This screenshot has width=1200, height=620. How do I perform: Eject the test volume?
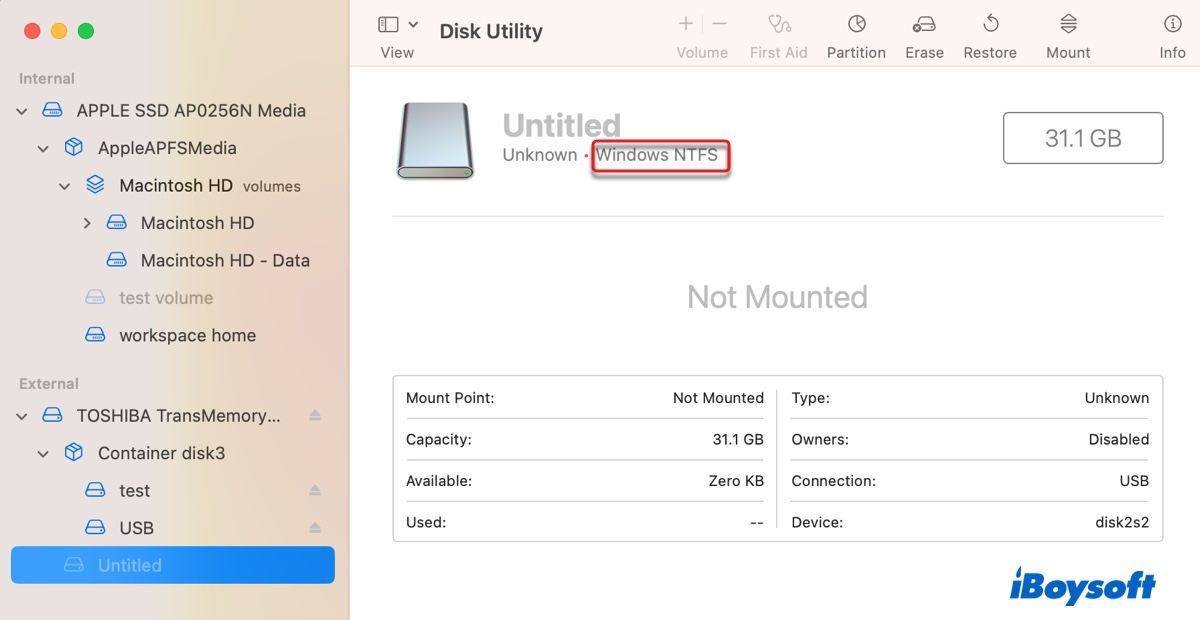pos(314,490)
